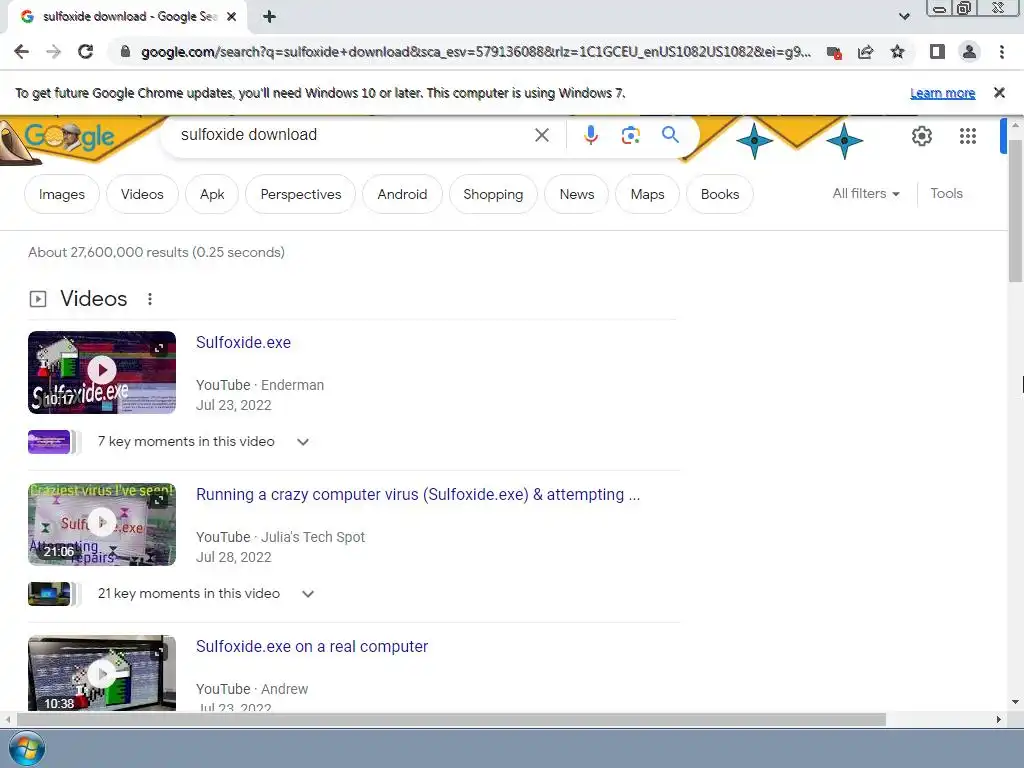The height and width of the screenshot is (768, 1024).
Task: Click the "Jul 28, 2022" date text
Action: click(x=234, y=557)
